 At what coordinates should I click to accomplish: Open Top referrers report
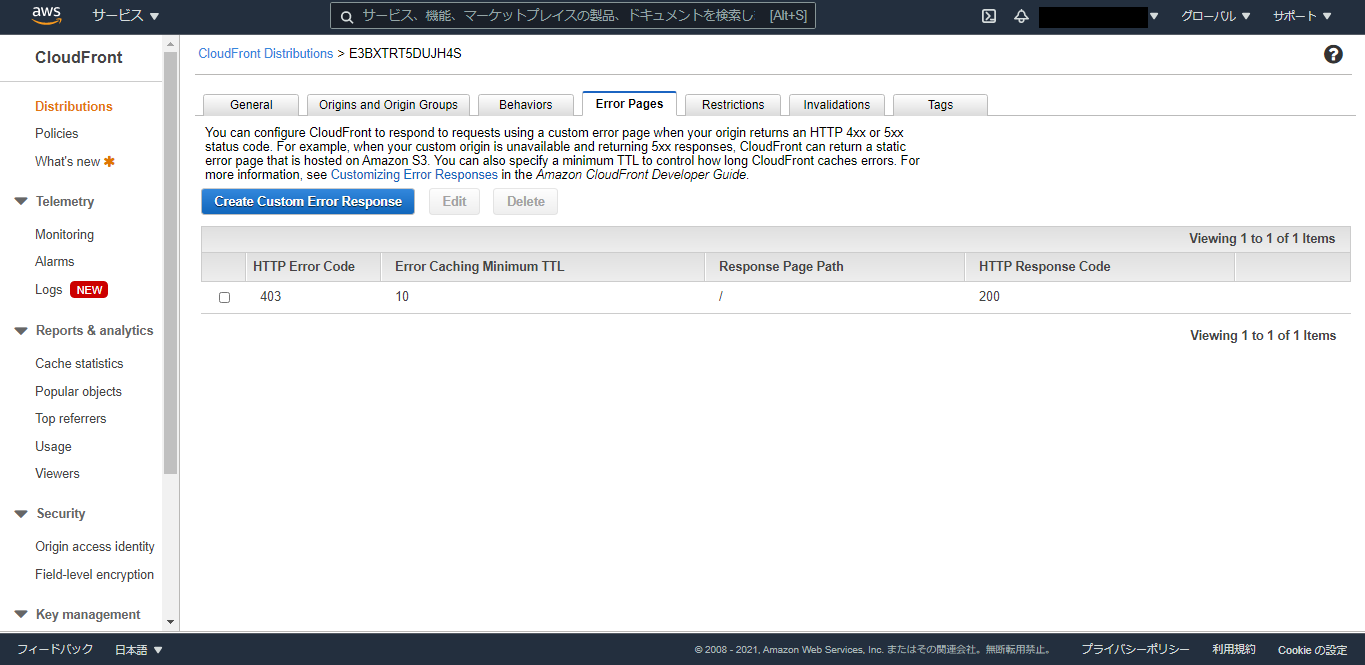(71, 418)
